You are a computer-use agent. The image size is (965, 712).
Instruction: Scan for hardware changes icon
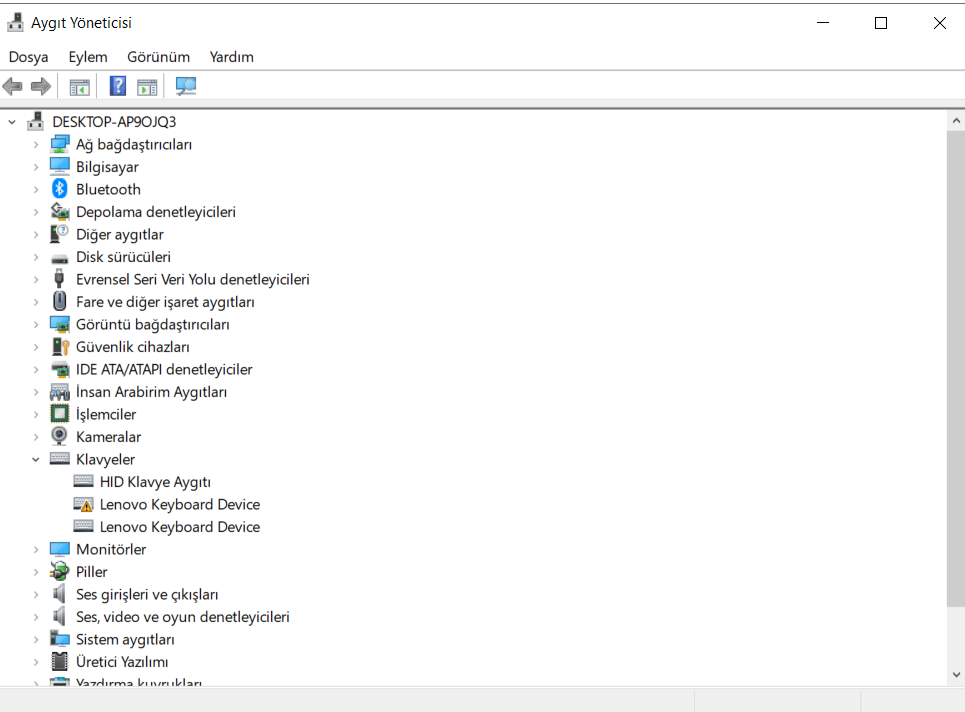(185, 86)
